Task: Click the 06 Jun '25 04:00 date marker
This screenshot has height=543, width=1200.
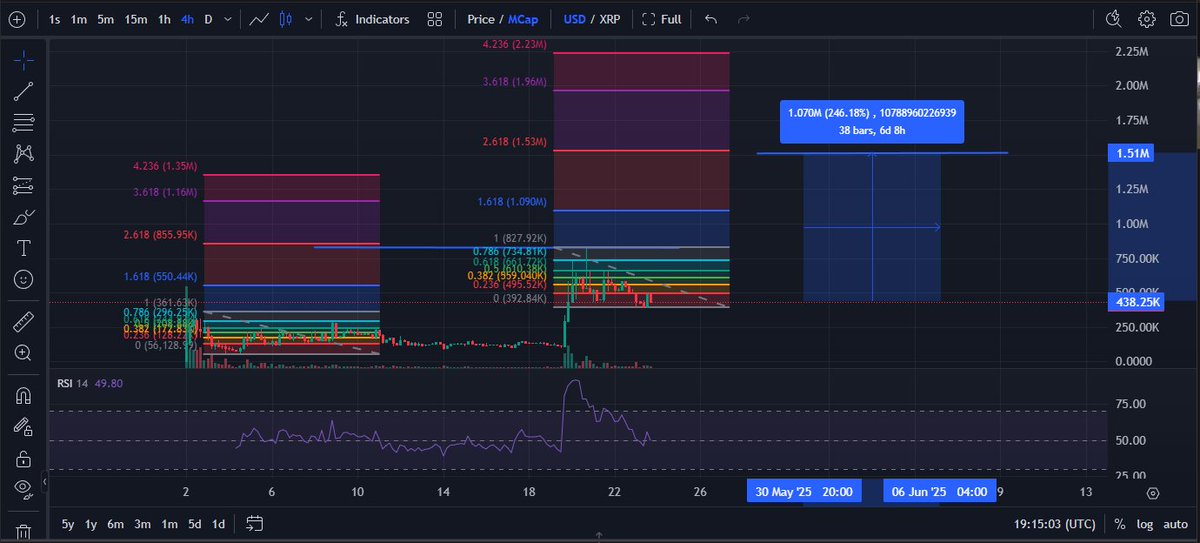Action: (940, 491)
